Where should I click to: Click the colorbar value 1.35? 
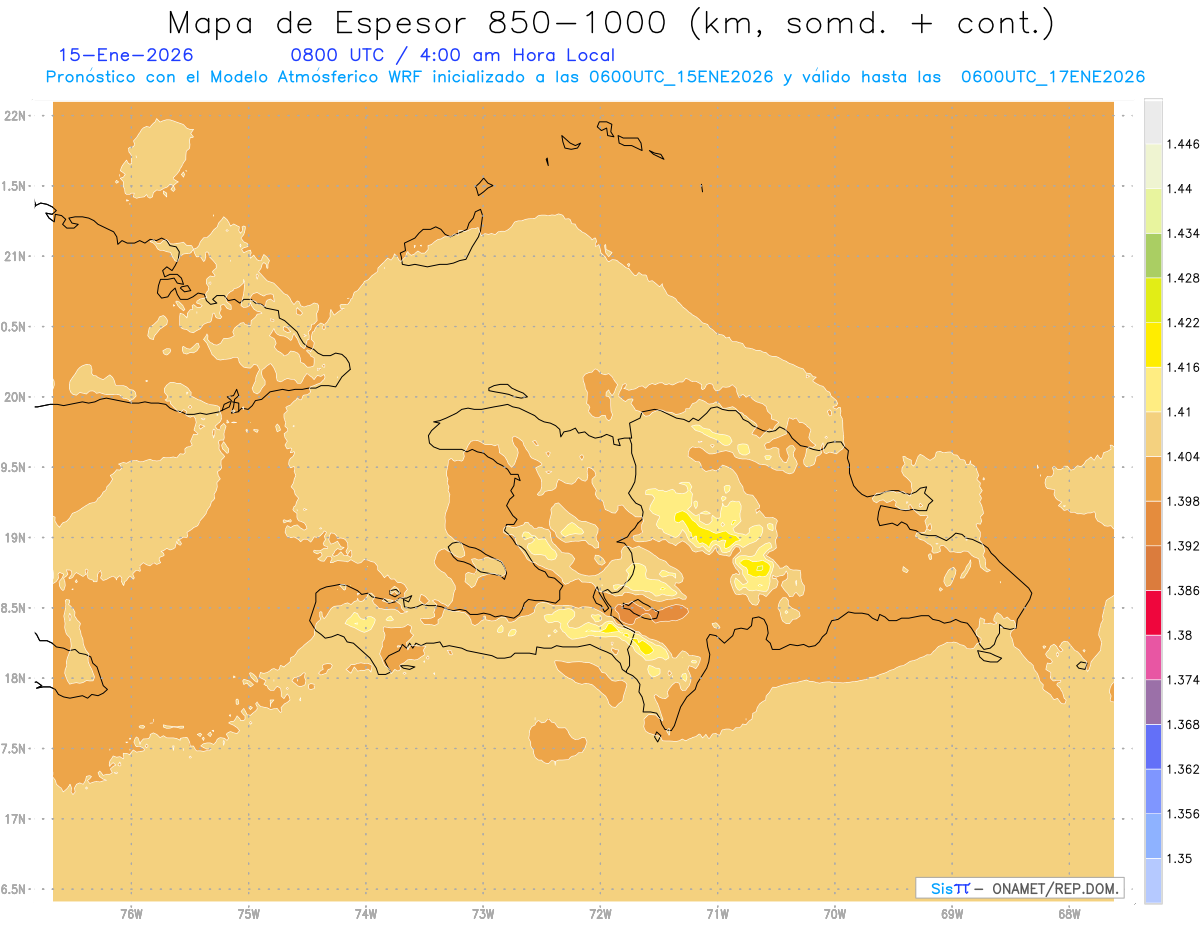coord(1180,858)
